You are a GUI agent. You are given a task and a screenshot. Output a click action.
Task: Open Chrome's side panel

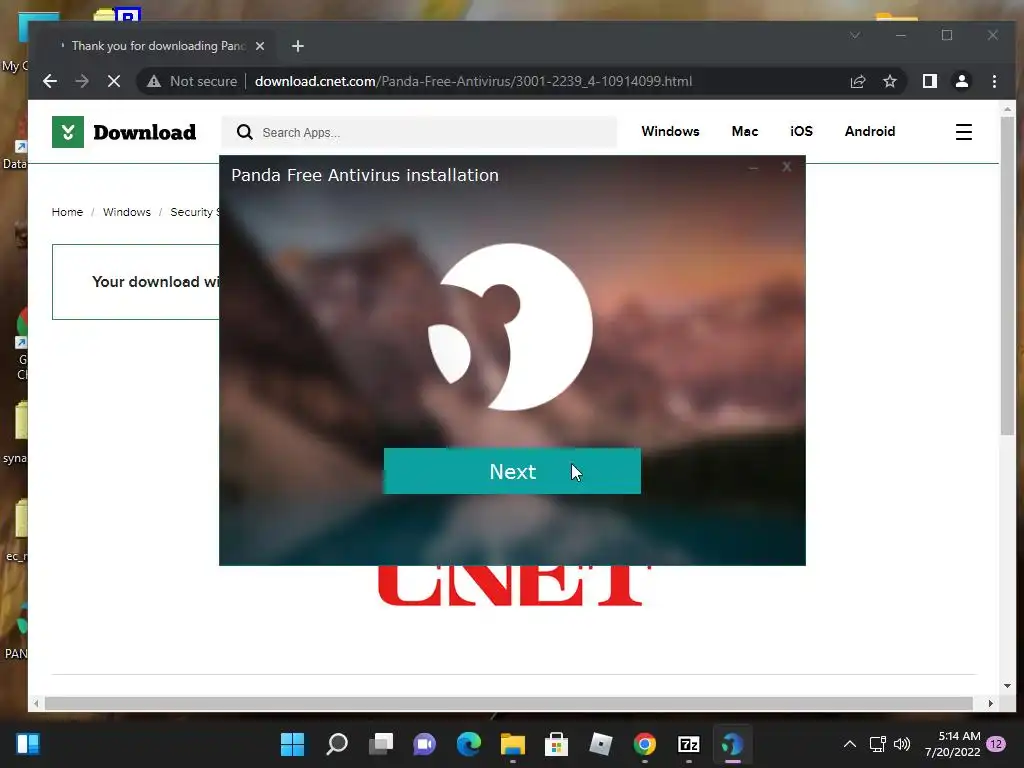[x=929, y=81]
